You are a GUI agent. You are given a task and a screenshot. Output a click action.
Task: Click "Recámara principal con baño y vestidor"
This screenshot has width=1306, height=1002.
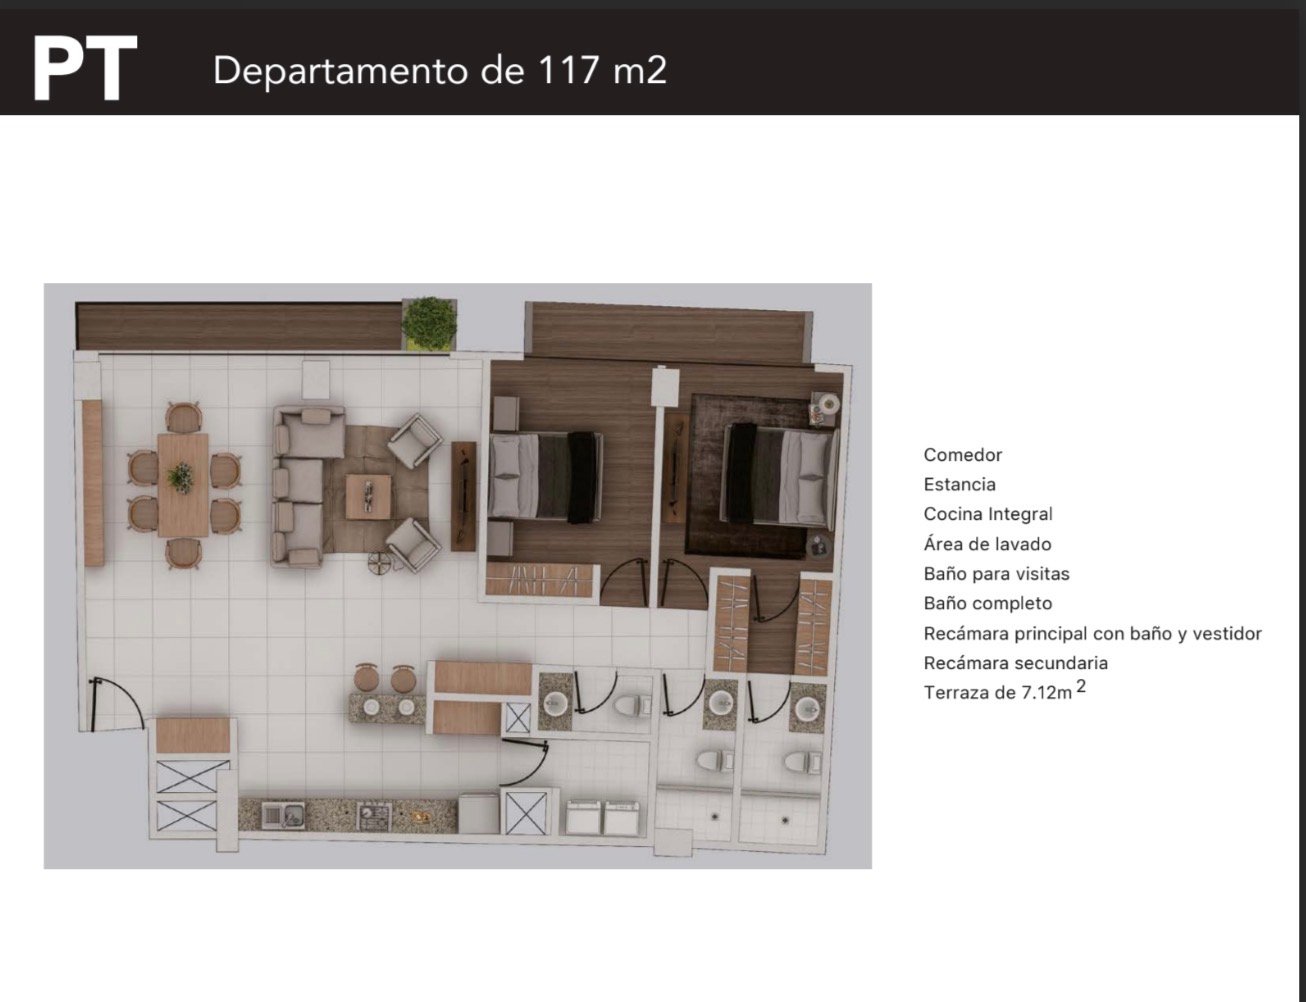[1092, 633]
